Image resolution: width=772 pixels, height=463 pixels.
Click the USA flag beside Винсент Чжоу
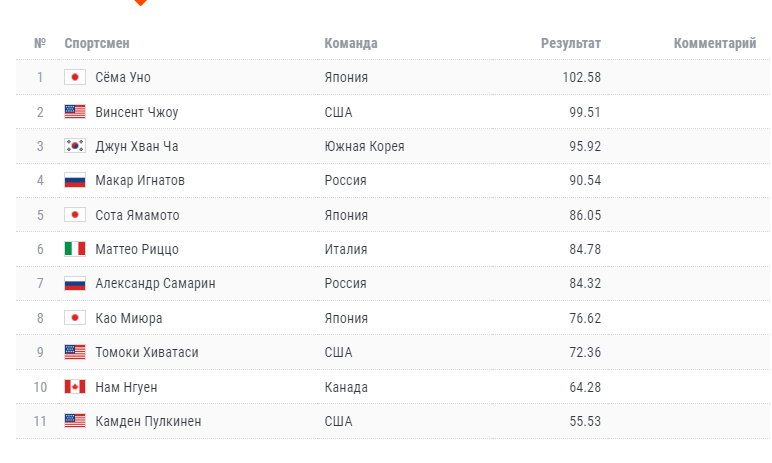tap(75, 112)
